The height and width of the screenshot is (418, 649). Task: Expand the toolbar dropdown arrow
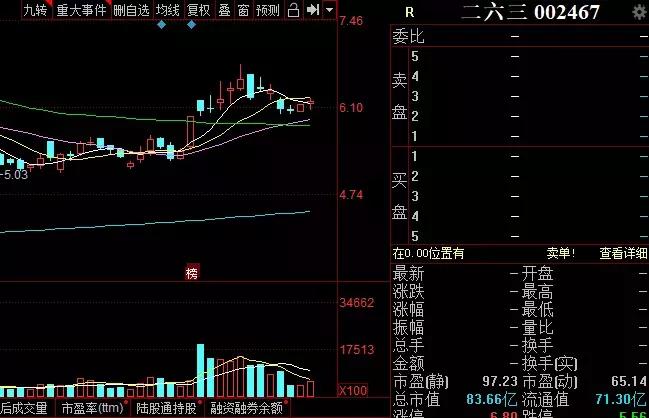[329, 10]
